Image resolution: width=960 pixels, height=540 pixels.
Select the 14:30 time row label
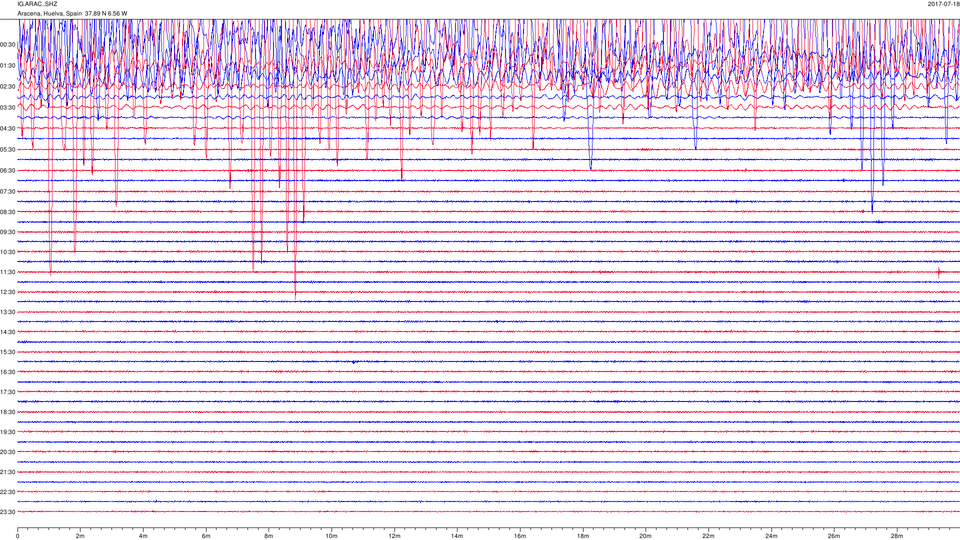point(7,332)
